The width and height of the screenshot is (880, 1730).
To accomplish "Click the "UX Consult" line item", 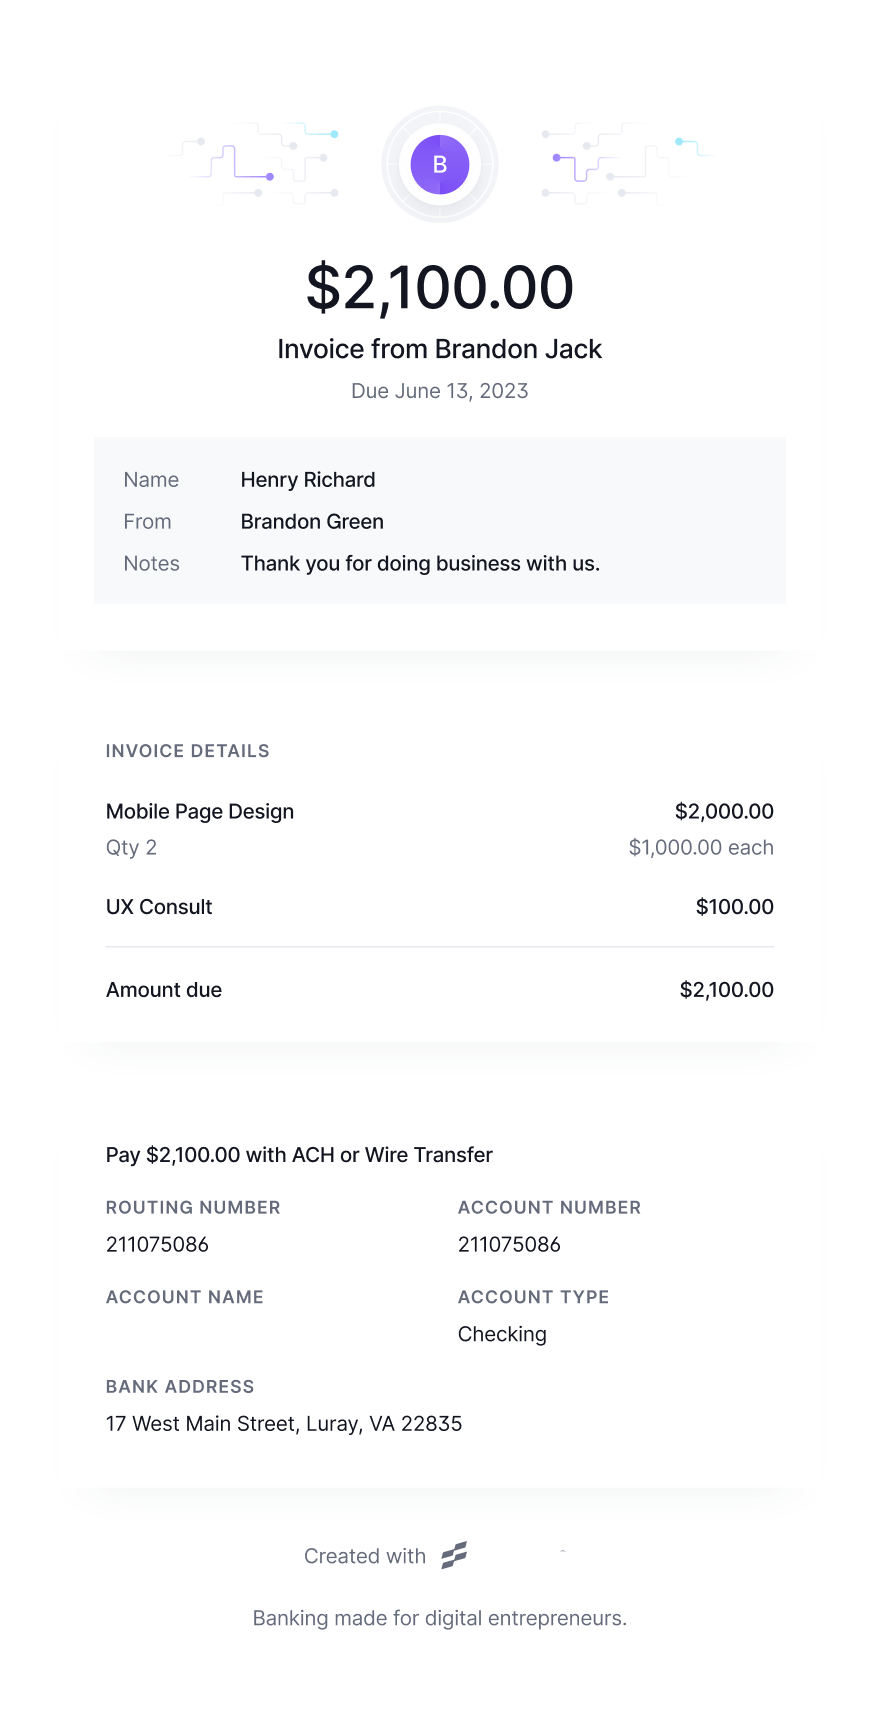I will pyautogui.click(x=159, y=907).
